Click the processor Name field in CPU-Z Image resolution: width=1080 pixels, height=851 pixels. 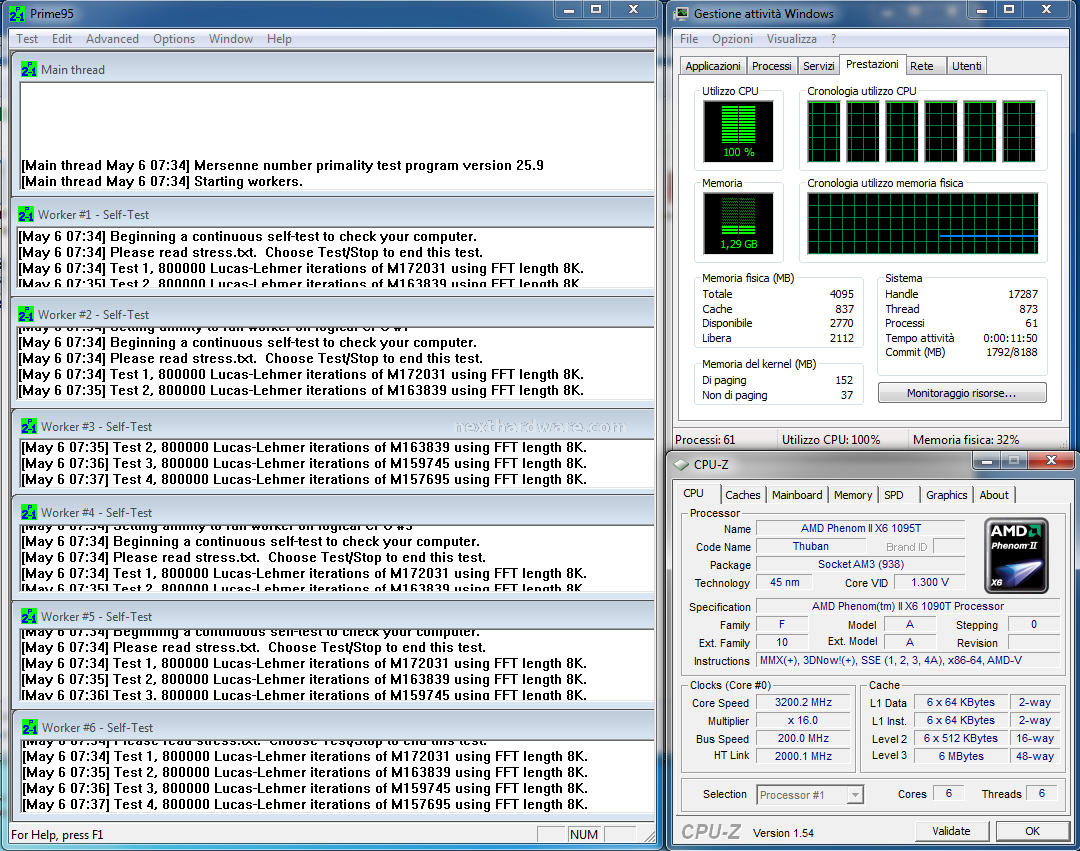(x=860, y=529)
